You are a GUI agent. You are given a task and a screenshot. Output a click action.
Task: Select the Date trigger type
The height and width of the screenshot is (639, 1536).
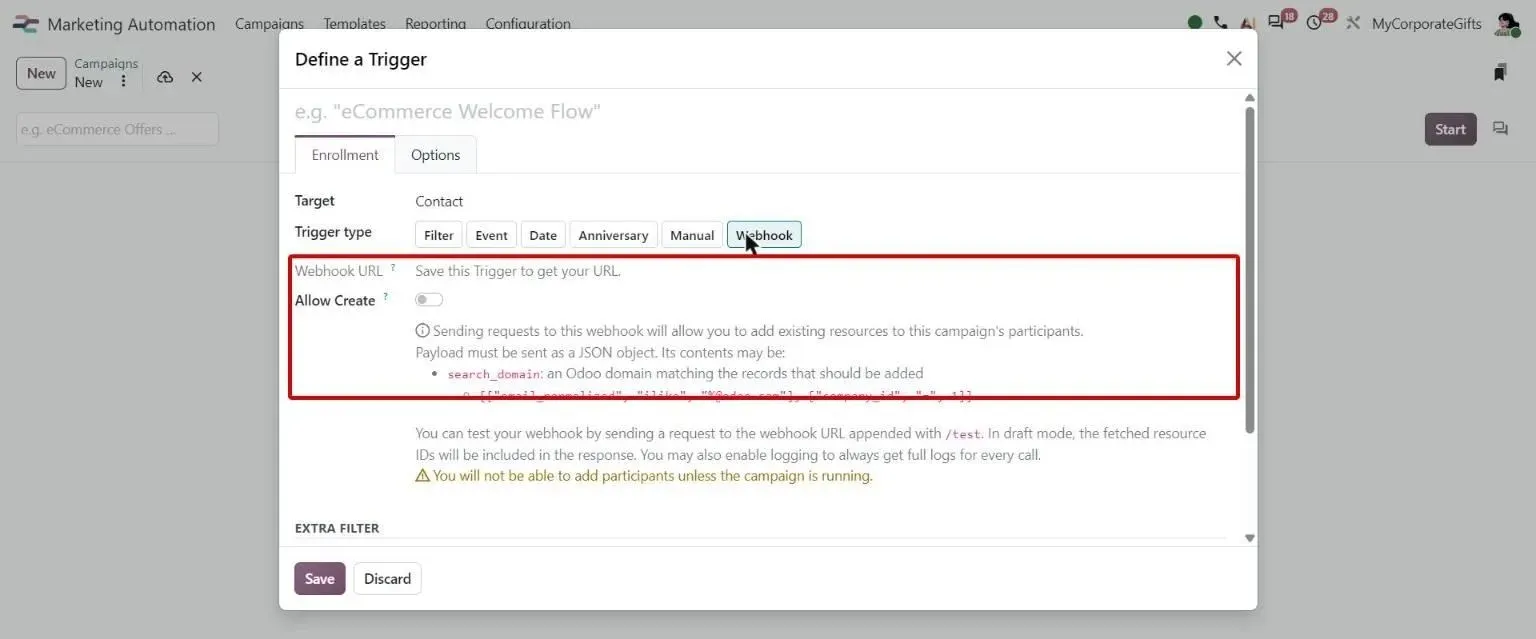(543, 235)
